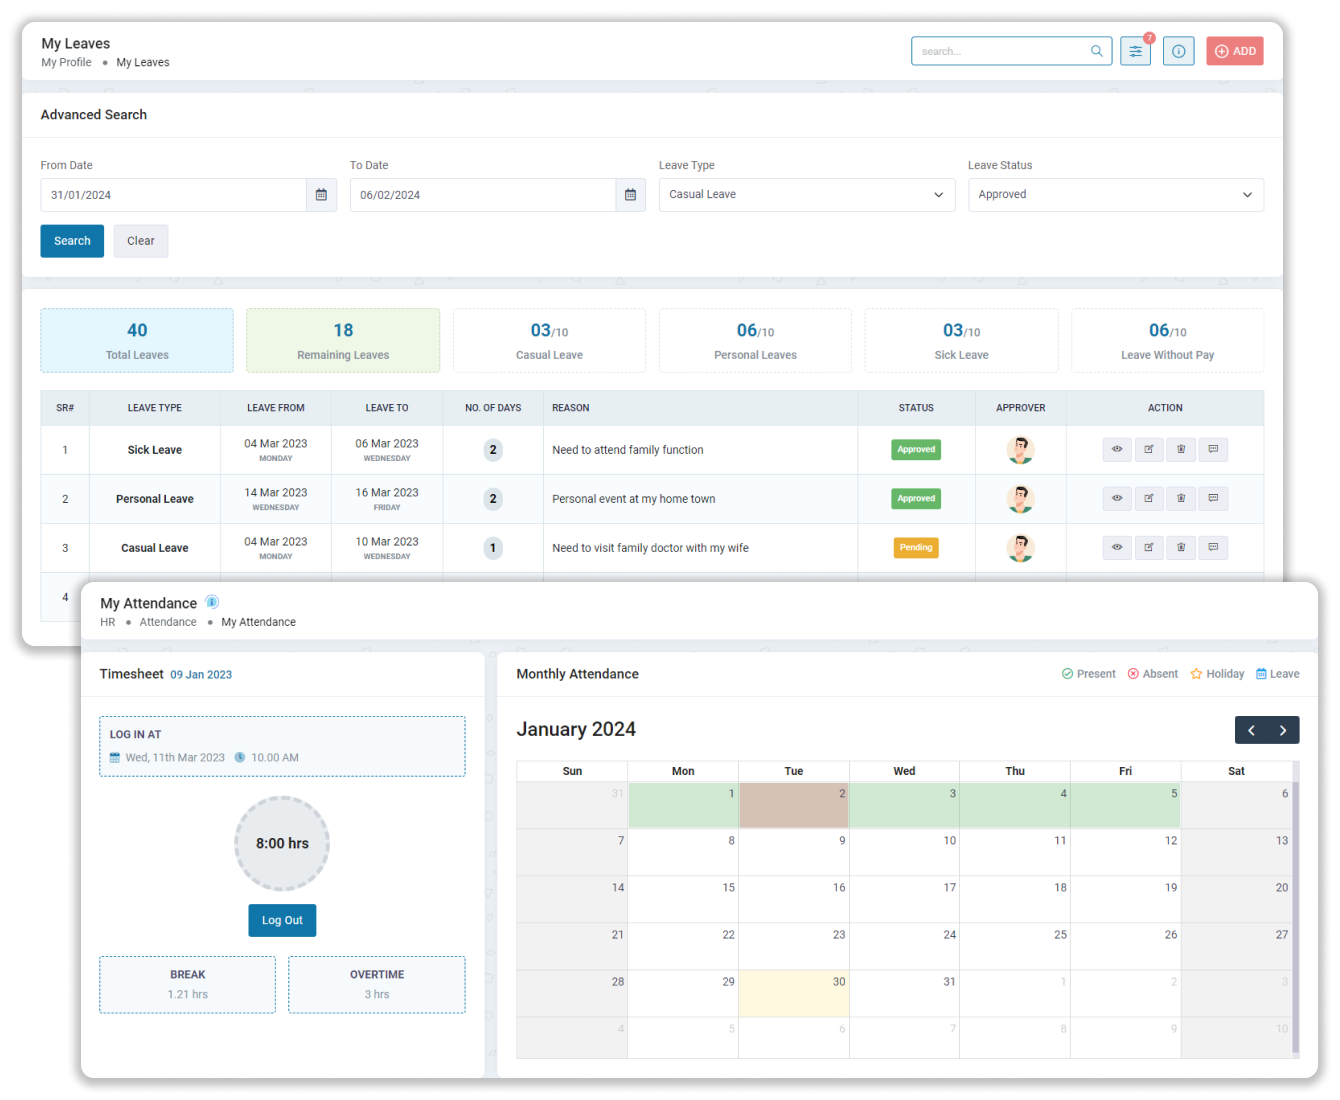Click the search magnifier icon
This screenshot has width=1340, height=1100.
point(1097,51)
